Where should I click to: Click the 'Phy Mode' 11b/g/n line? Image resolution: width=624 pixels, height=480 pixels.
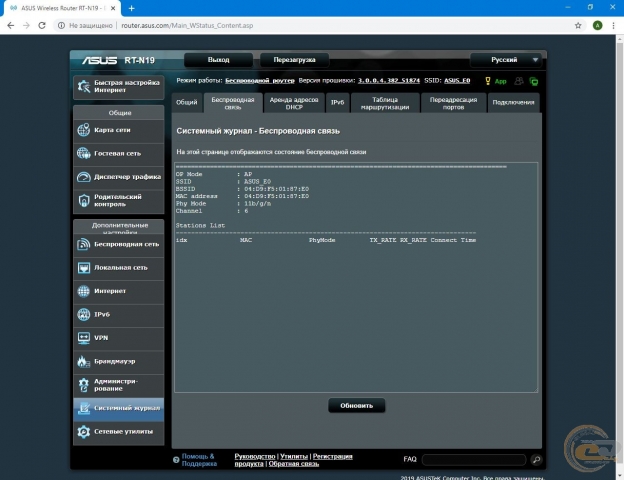tap(223, 203)
